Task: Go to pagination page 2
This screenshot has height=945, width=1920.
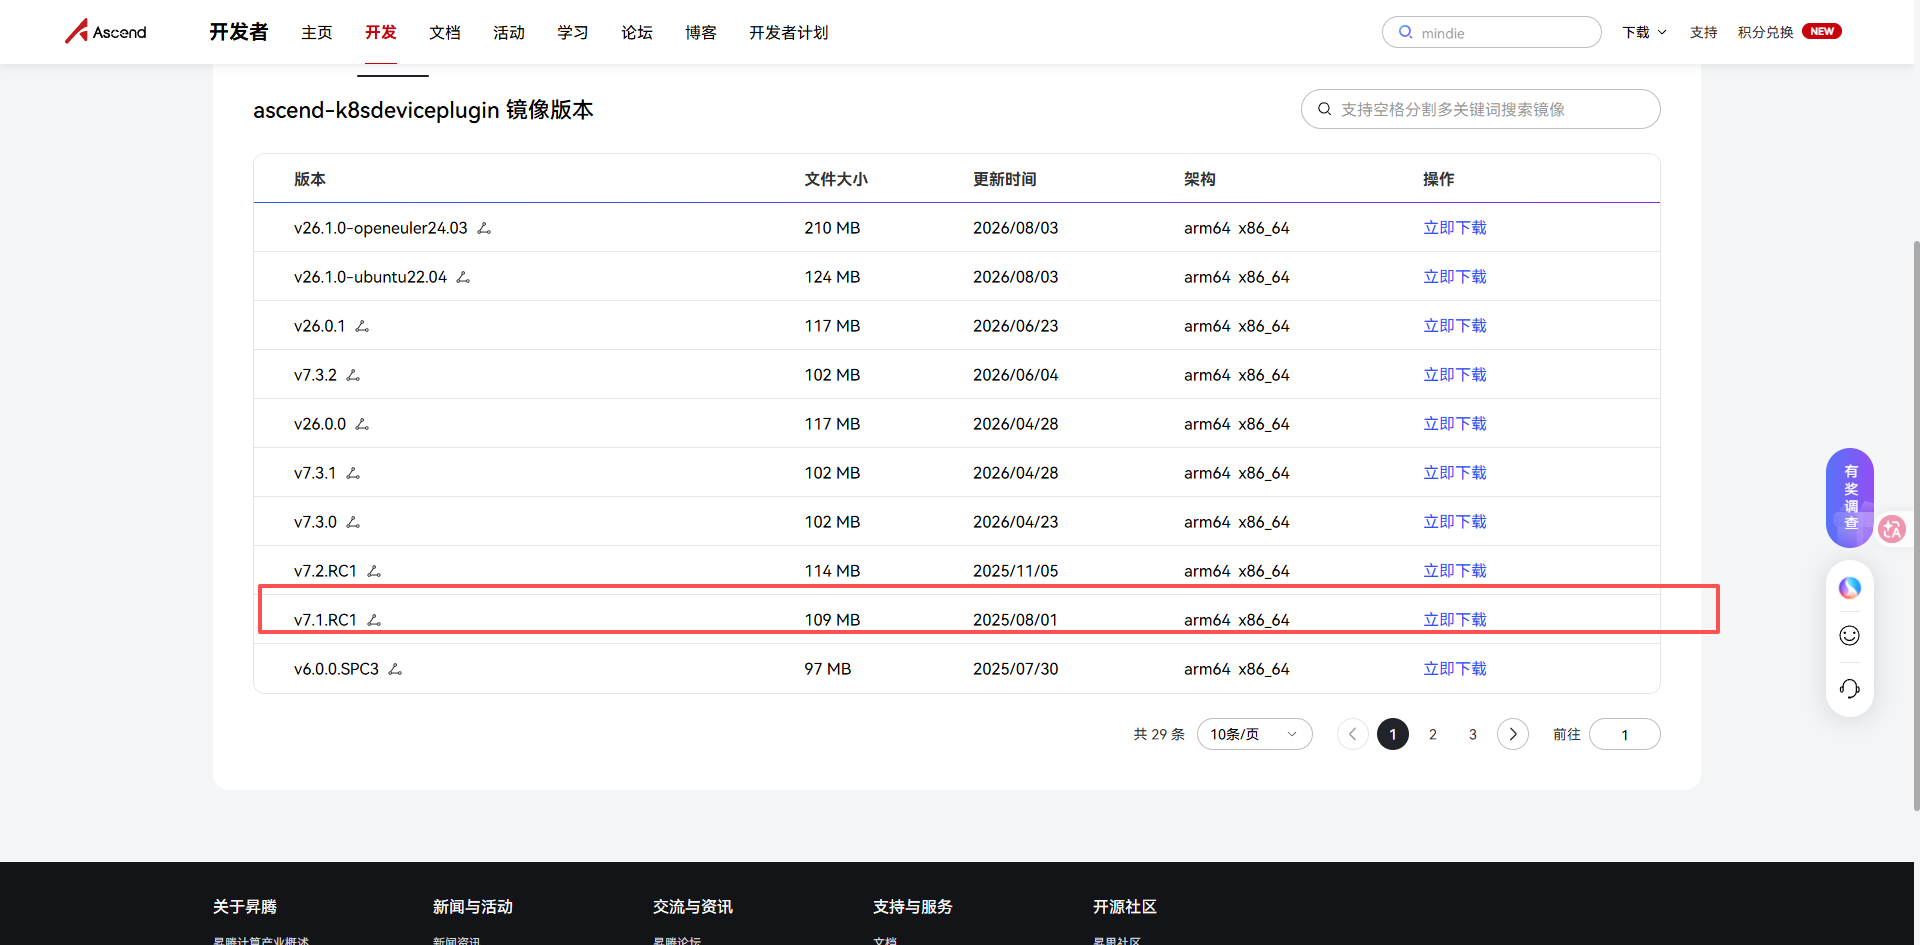Action: (1433, 734)
